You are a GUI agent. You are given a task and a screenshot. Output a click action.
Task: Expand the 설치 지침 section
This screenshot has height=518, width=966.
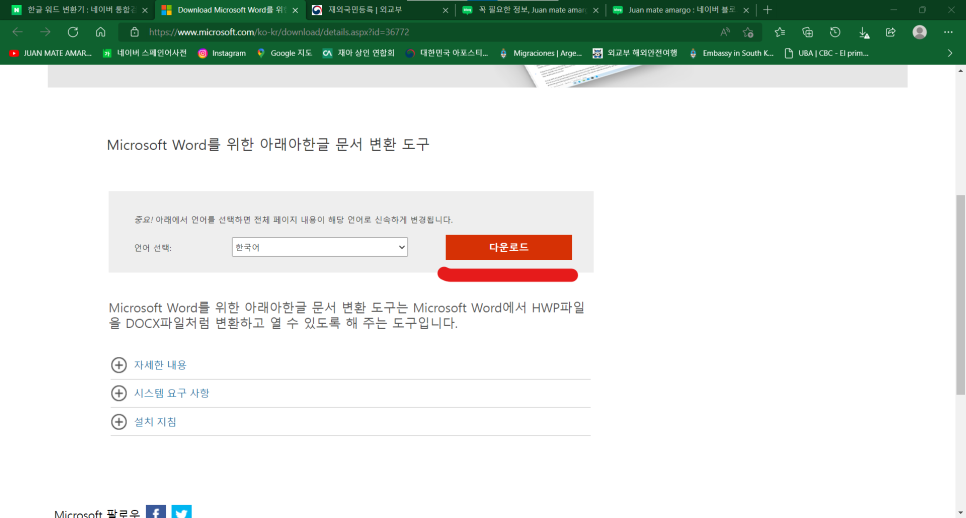(x=144, y=421)
